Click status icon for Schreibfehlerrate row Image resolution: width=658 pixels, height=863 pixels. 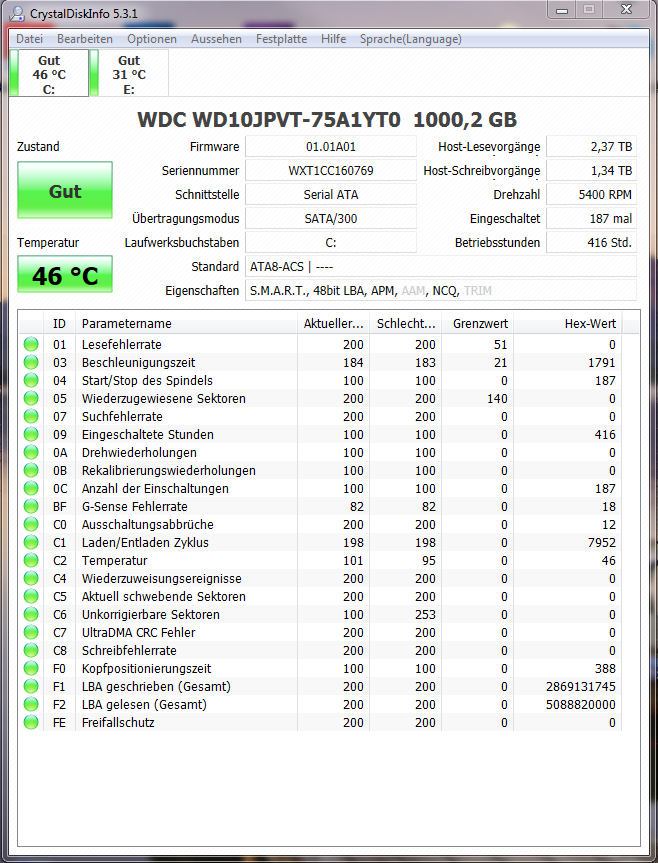[31, 651]
